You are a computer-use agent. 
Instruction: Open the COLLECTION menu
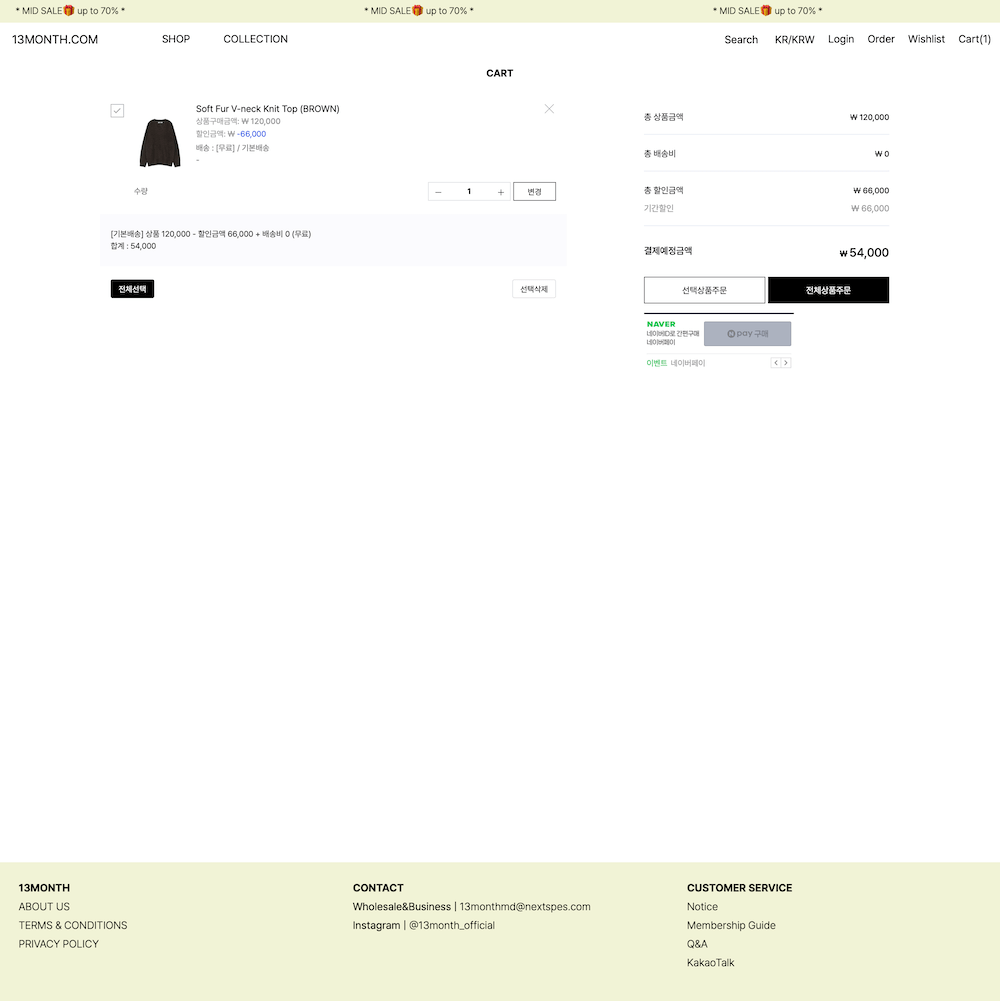click(x=255, y=39)
